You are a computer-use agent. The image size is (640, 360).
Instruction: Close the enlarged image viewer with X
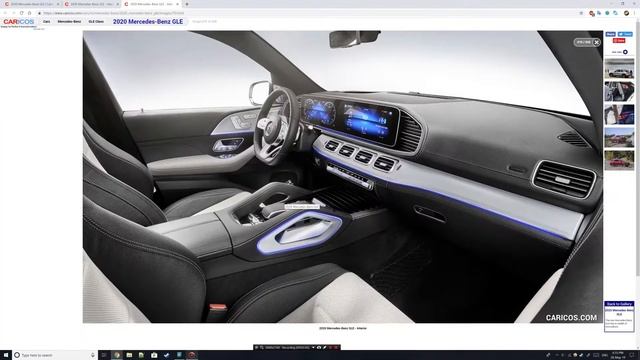coord(596,42)
